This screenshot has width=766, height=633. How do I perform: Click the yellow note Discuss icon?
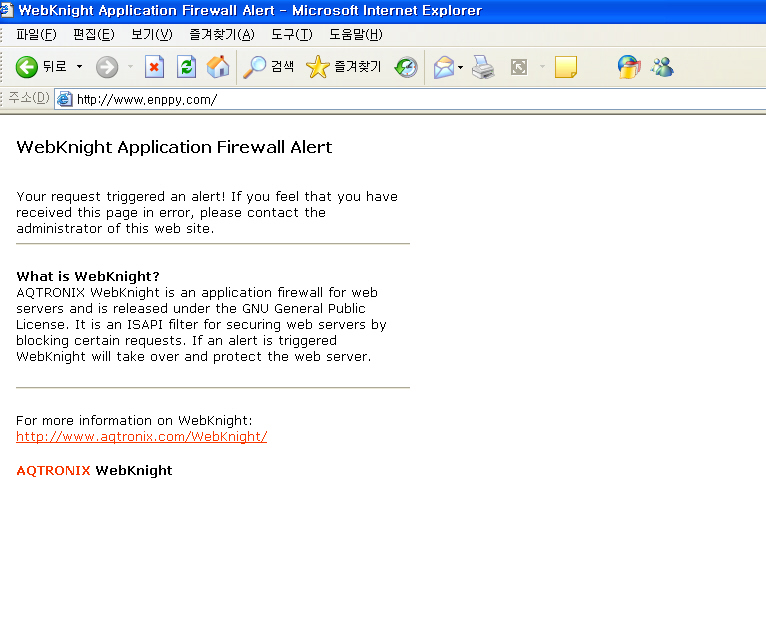tap(566, 67)
